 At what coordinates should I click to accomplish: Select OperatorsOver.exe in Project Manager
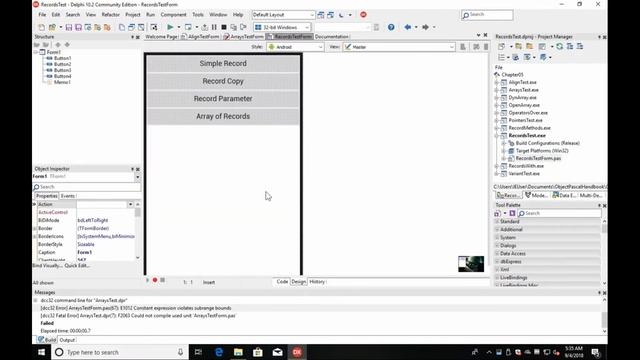click(528, 113)
